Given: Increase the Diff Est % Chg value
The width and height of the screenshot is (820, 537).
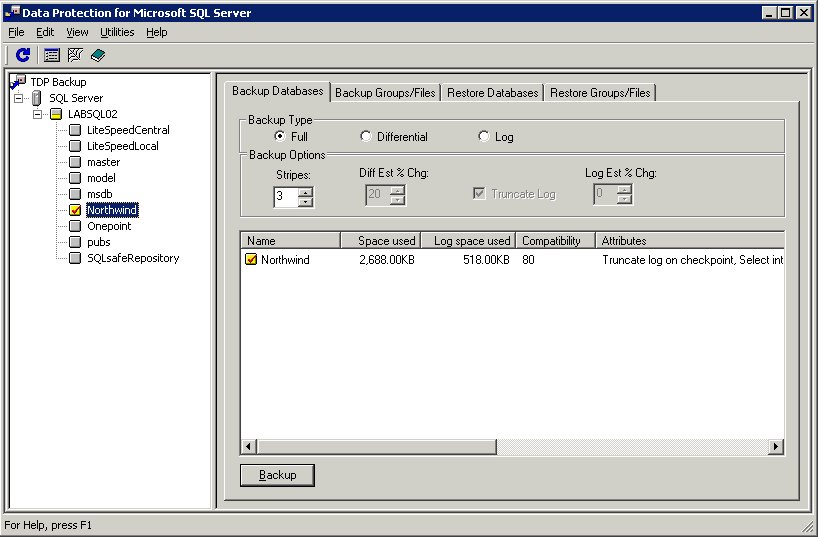Looking at the screenshot, I should 397,190.
